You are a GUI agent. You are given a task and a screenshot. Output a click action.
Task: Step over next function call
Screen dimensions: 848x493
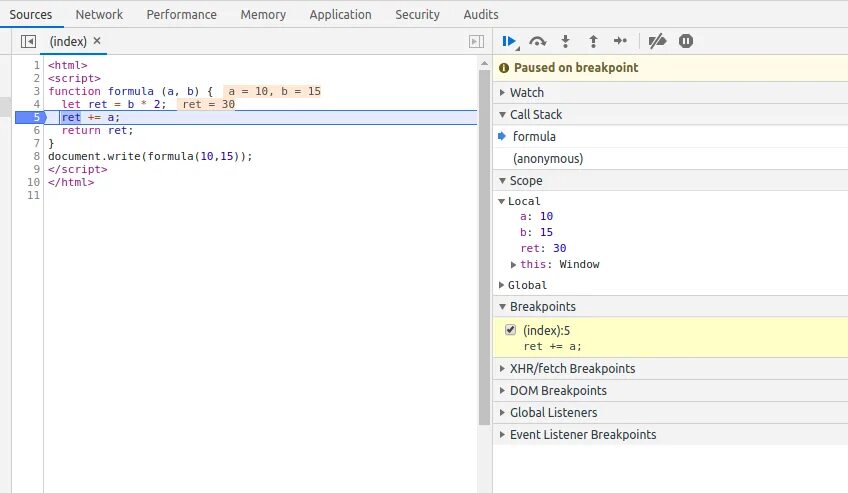coord(538,41)
